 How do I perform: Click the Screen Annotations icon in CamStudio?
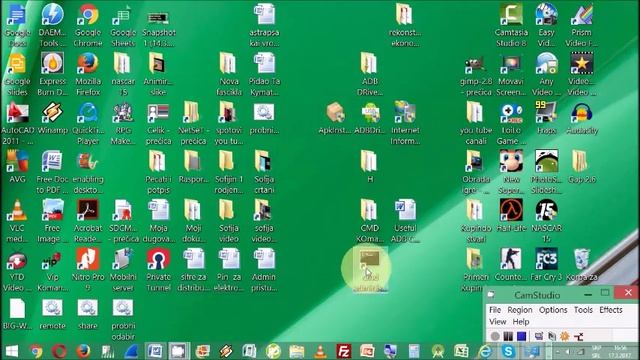pos(552,336)
